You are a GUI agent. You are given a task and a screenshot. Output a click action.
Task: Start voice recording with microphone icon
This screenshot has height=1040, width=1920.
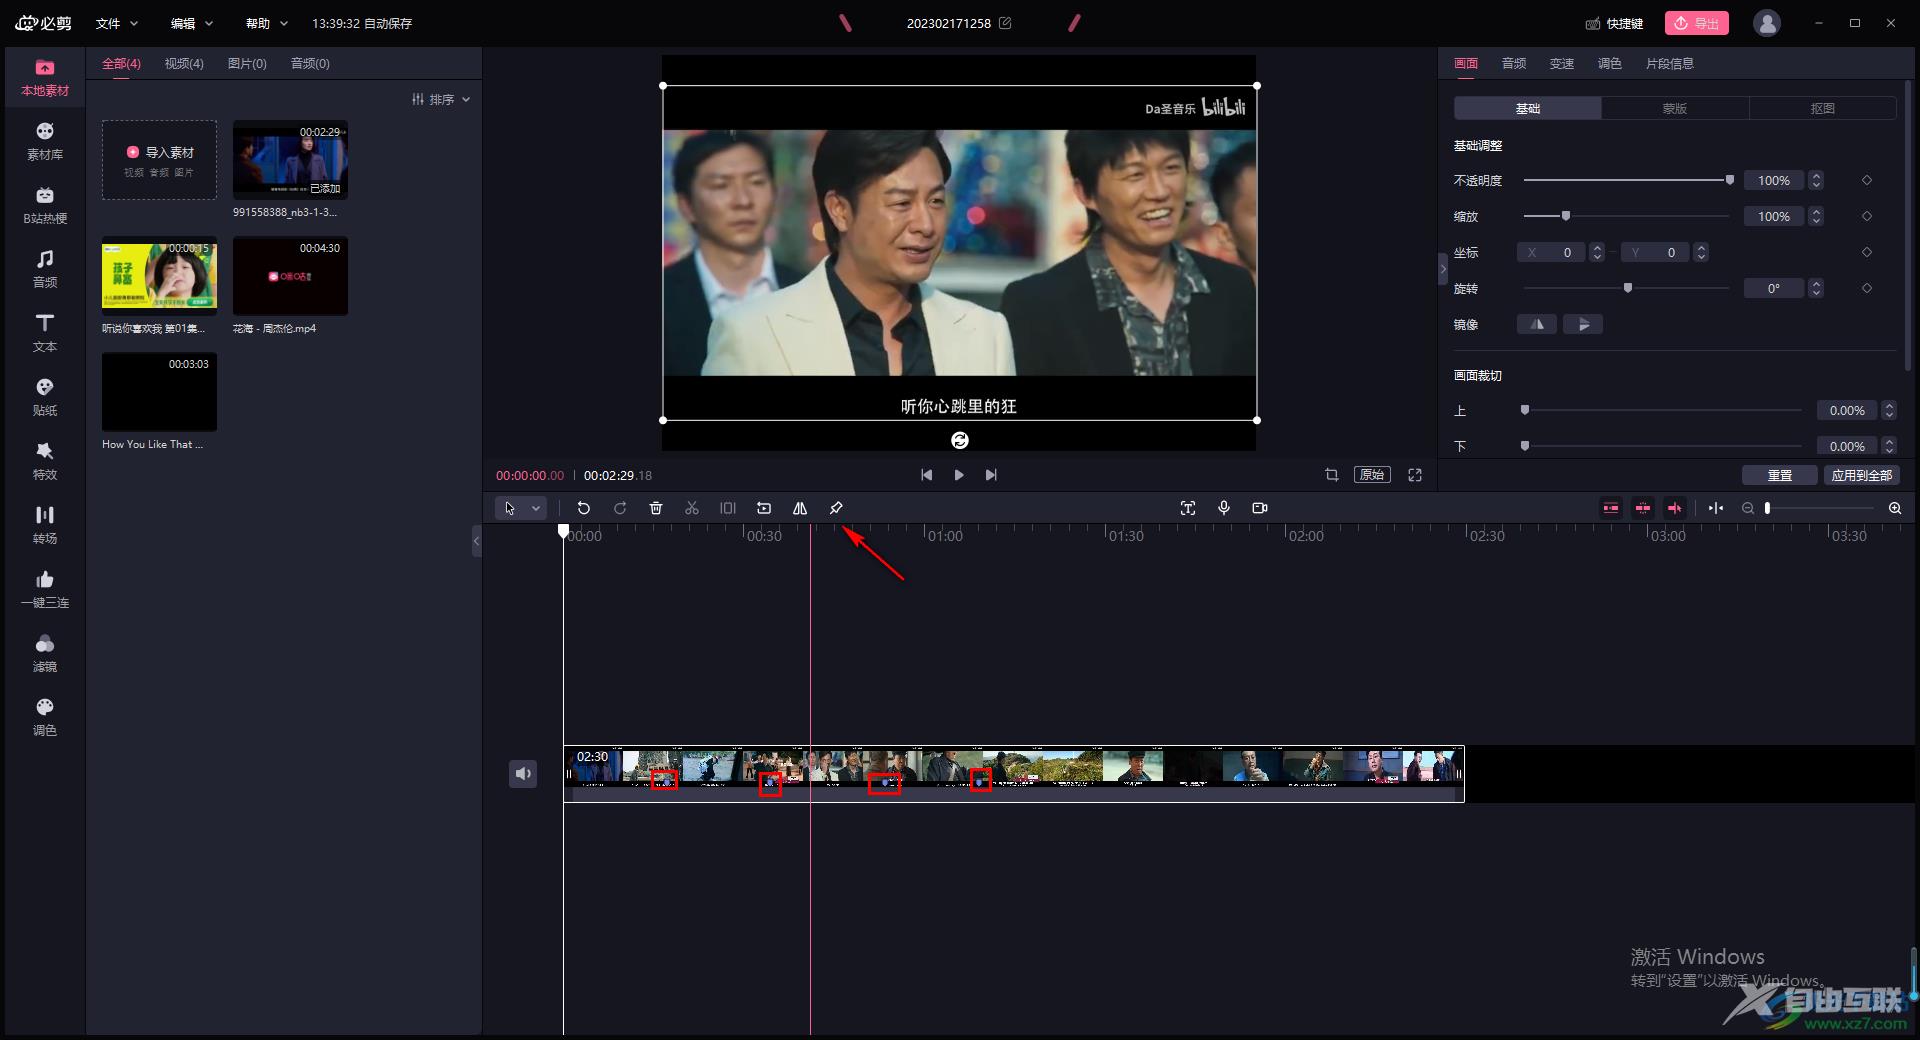(1224, 508)
